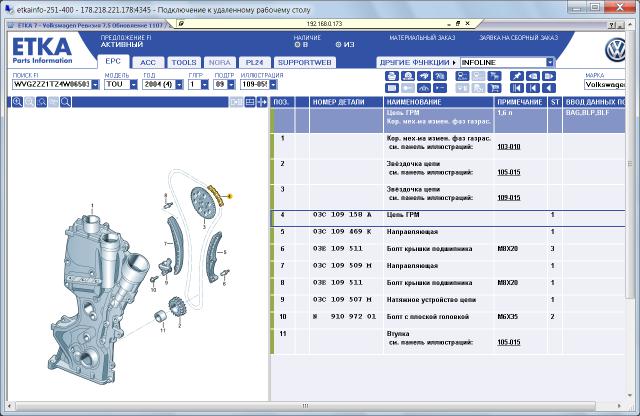Open the Марка Volkswagen dropdown
640x416 pixels.
pos(604,85)
